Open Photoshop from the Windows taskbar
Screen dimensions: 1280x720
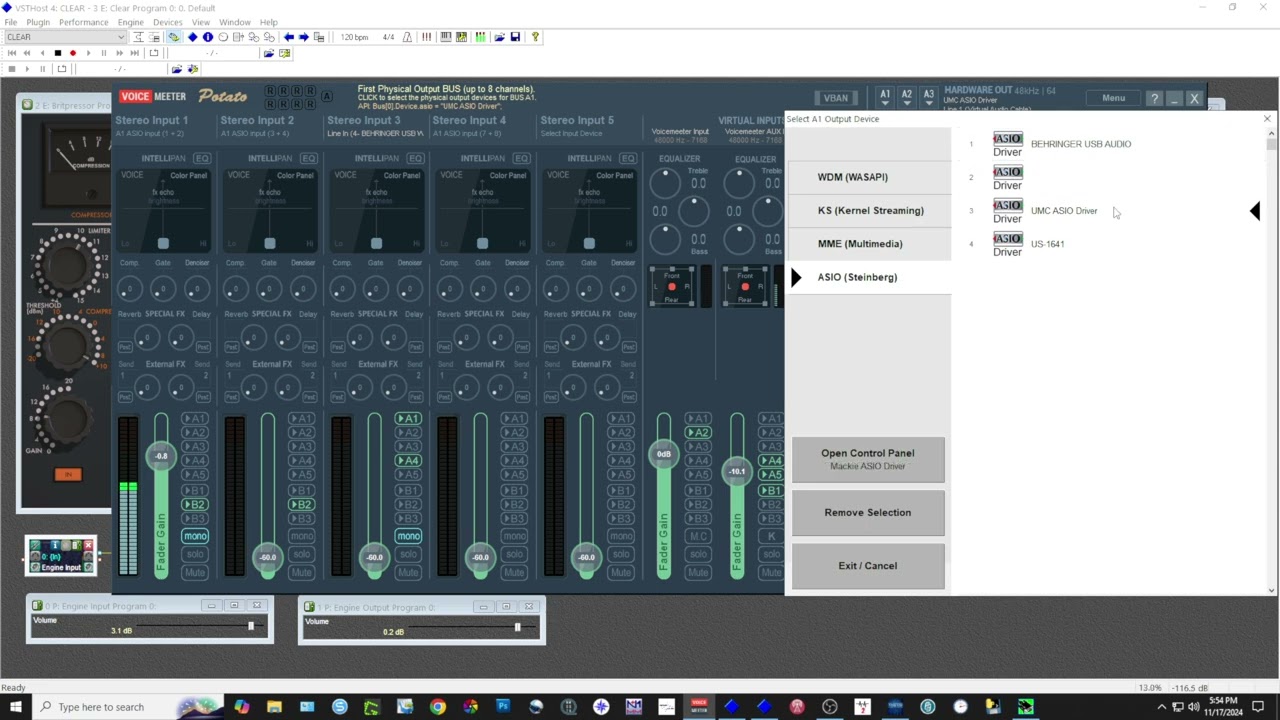[503, 706]
